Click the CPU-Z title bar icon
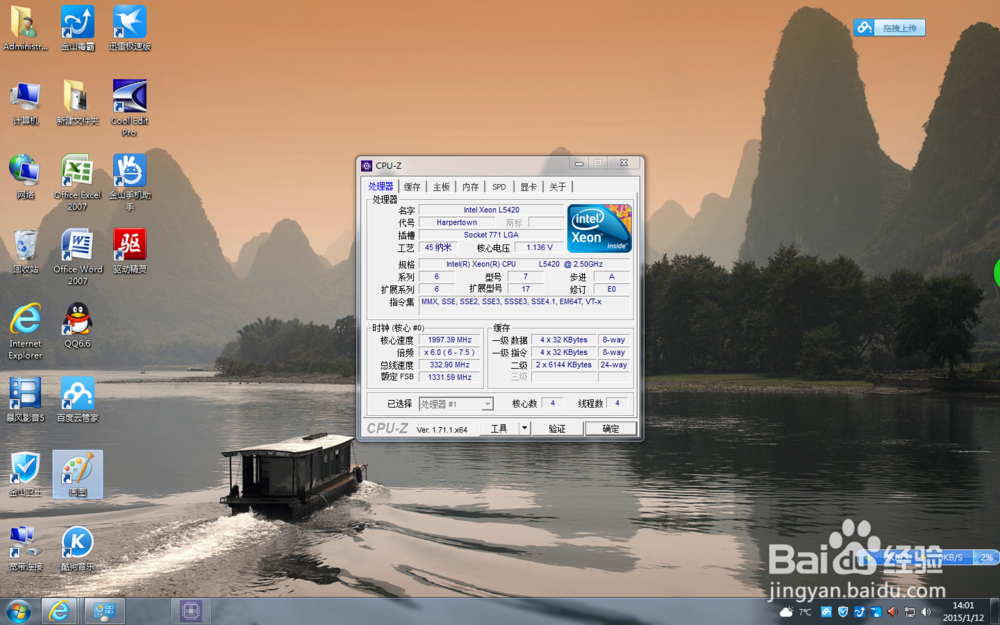Image resolution: width=1000 pixels, height=625 pixels. point(367,166)
